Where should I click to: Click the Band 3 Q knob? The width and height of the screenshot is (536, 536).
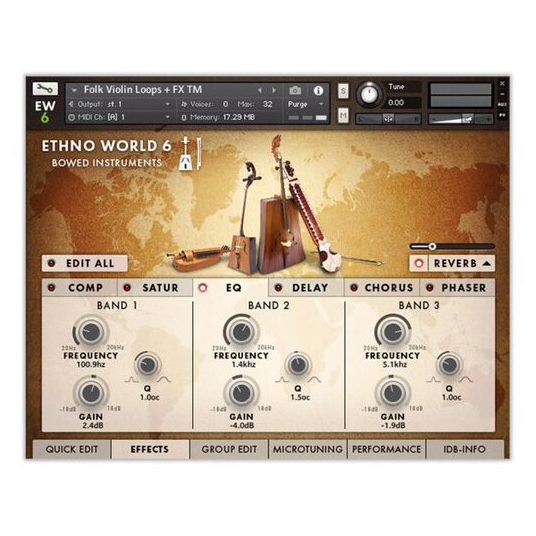pyautogui.click(x=449, y=364)
